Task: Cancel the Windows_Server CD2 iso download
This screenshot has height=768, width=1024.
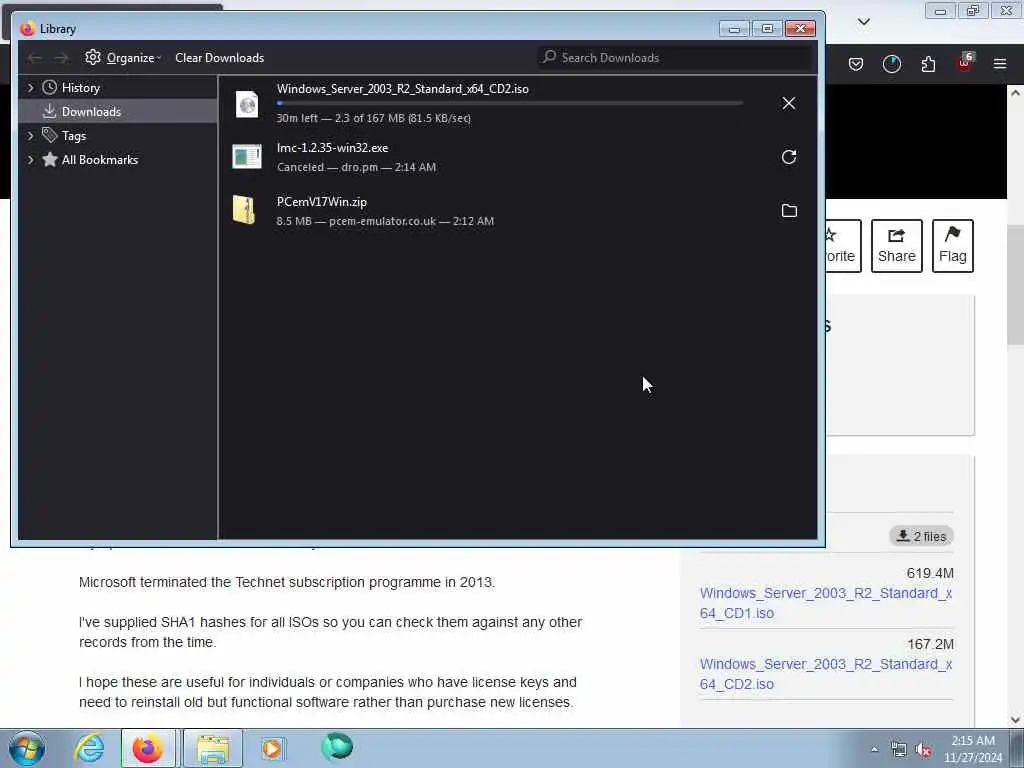Action: click(x=789, y=103)
